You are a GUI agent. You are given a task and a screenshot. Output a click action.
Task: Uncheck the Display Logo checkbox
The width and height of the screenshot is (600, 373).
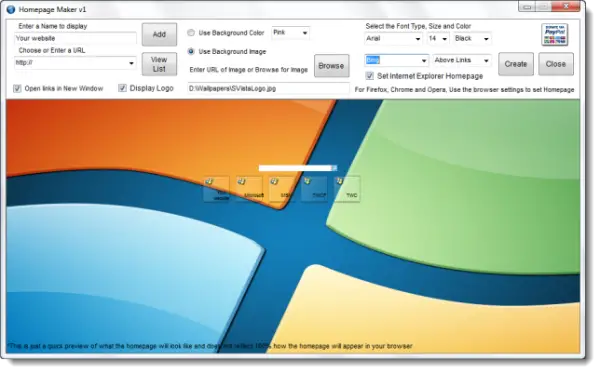tap(122, 88)
